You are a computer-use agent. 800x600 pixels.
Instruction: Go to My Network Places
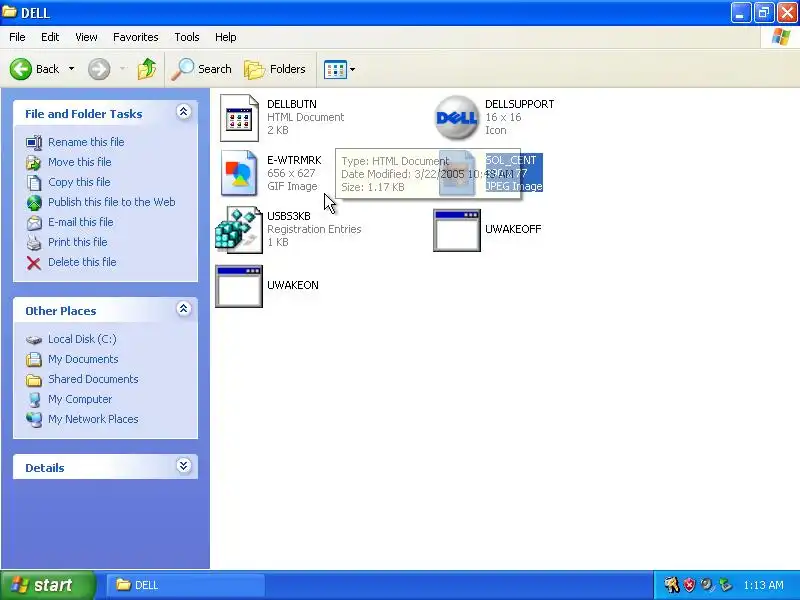click(93, 419)
